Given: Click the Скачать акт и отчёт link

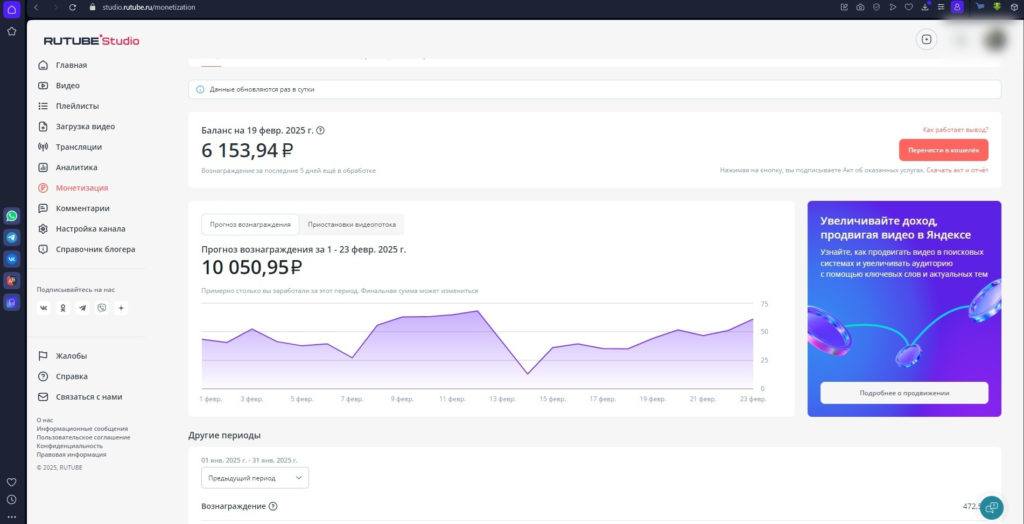Looking at the screenshot, I should (957, 171).
